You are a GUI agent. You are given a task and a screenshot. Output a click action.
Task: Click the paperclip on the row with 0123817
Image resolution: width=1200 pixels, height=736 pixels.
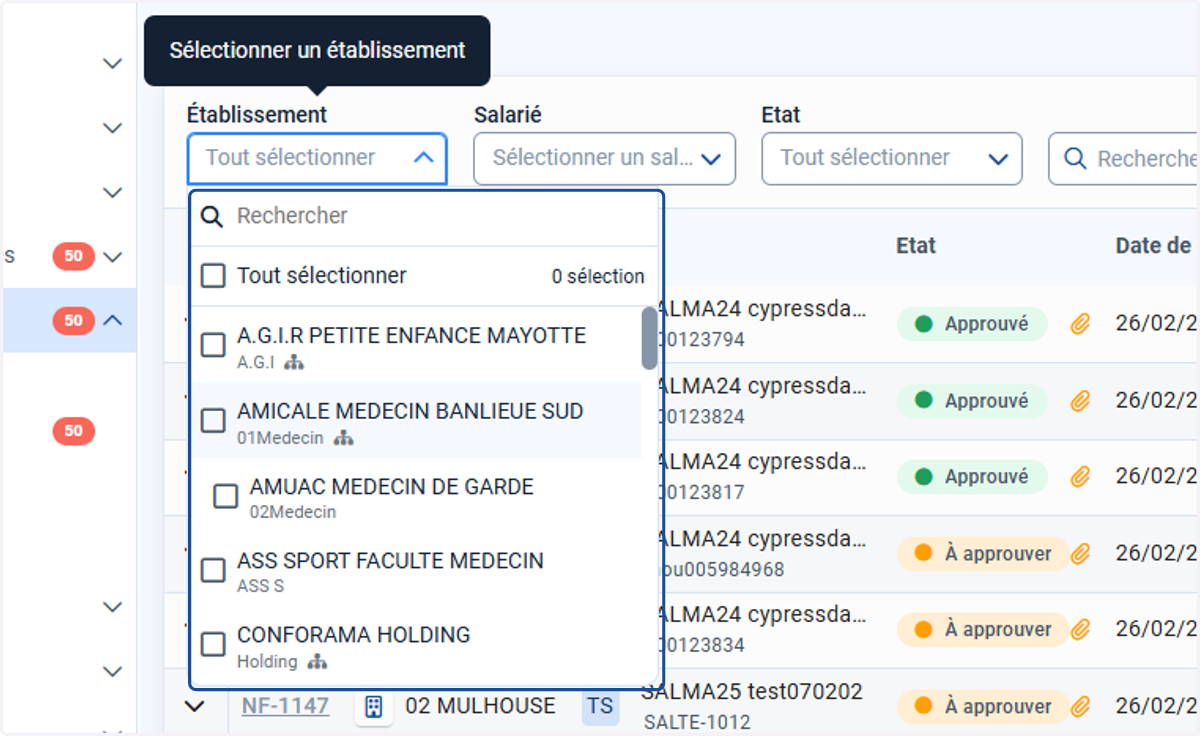1080,477
